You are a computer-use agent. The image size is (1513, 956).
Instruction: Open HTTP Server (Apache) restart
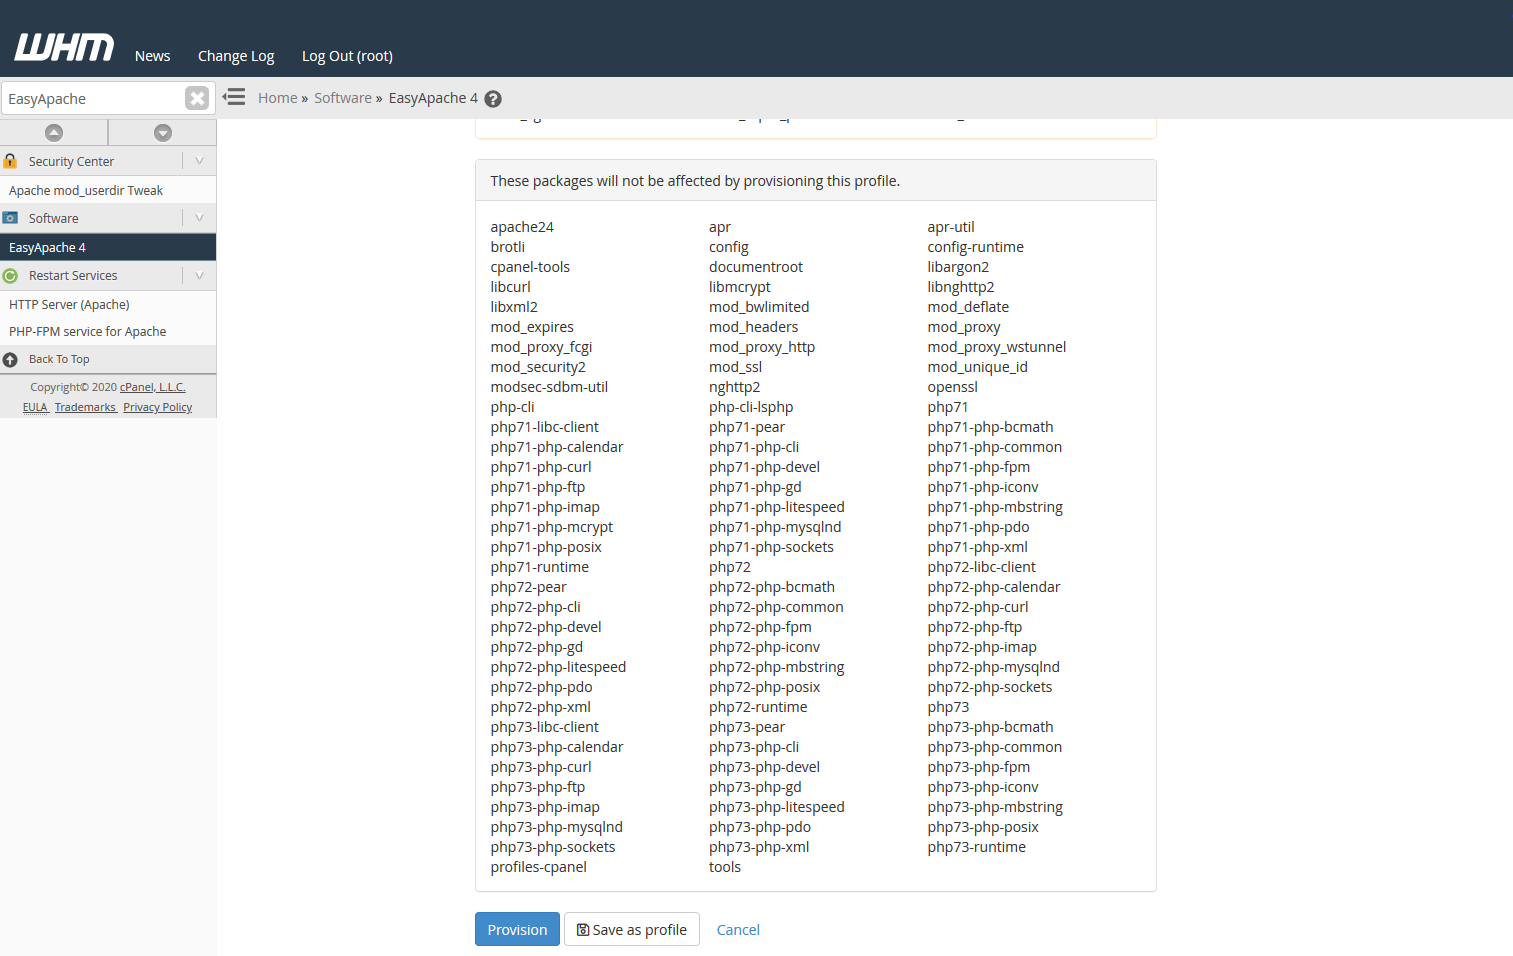point(69,305)
